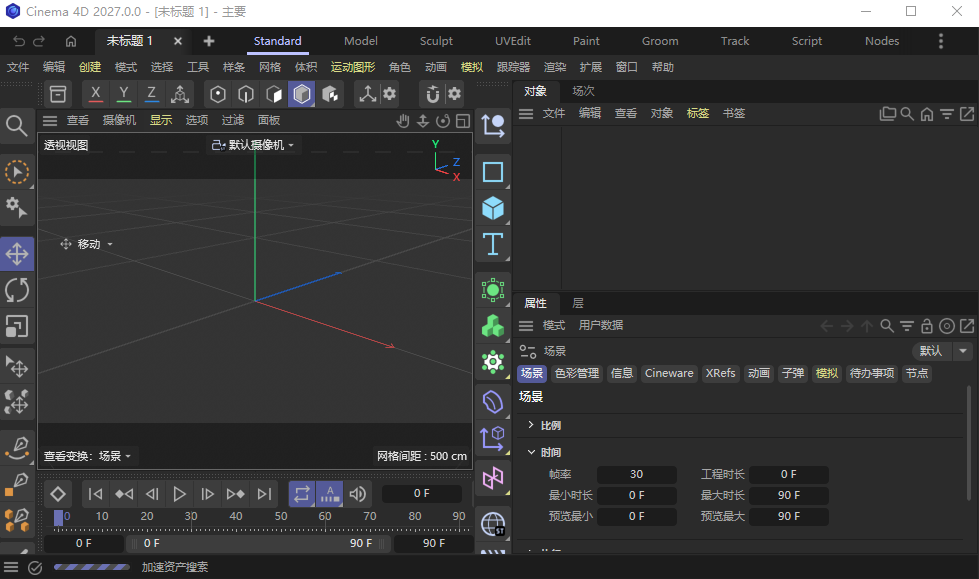The height and width of the screenshot is (579, 979).
Task: Select XRefs attribute tab
Action: click(720, 374)
